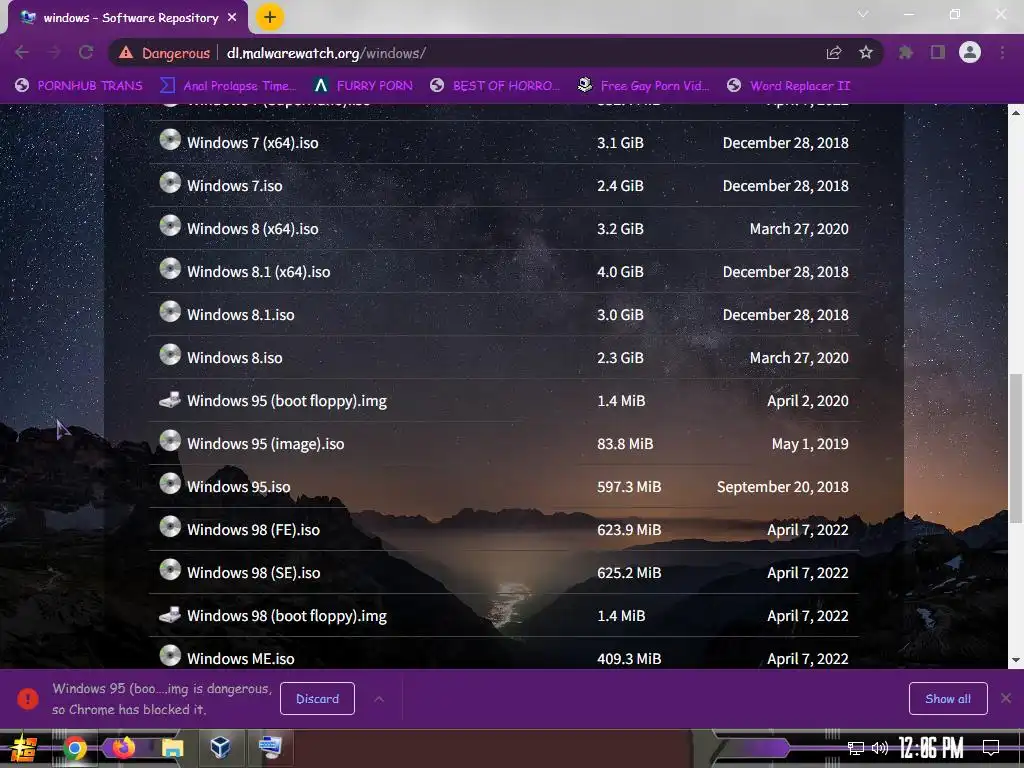Image resolution: width=1024 pixels, height=768 pixels.
Task: Open File Explorer from the taskbar
Action: [172, 748]
